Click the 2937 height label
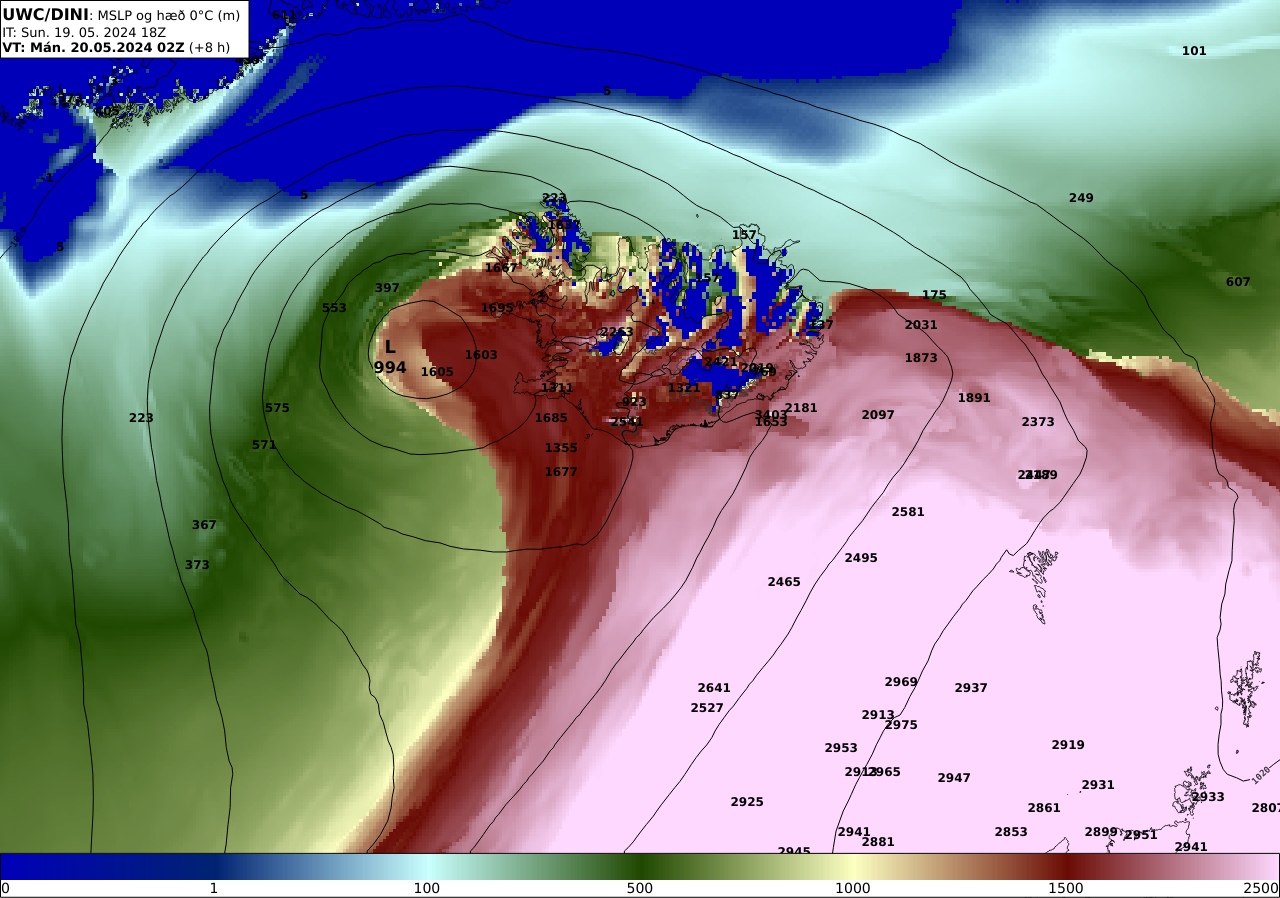Viewport: 1280px width, 898px height. click(x=971, y=688)
